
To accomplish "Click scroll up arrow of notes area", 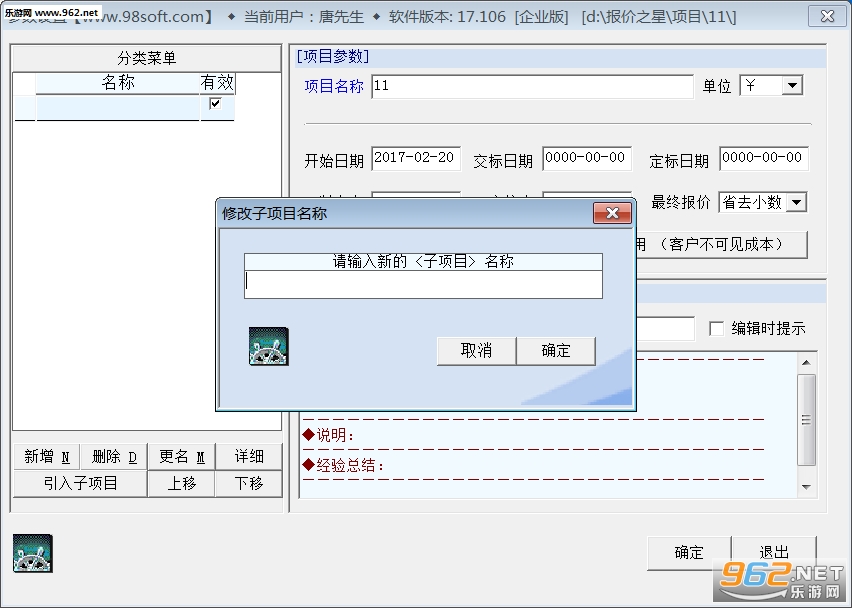I will pyautogui.click(x=806, y=362).
